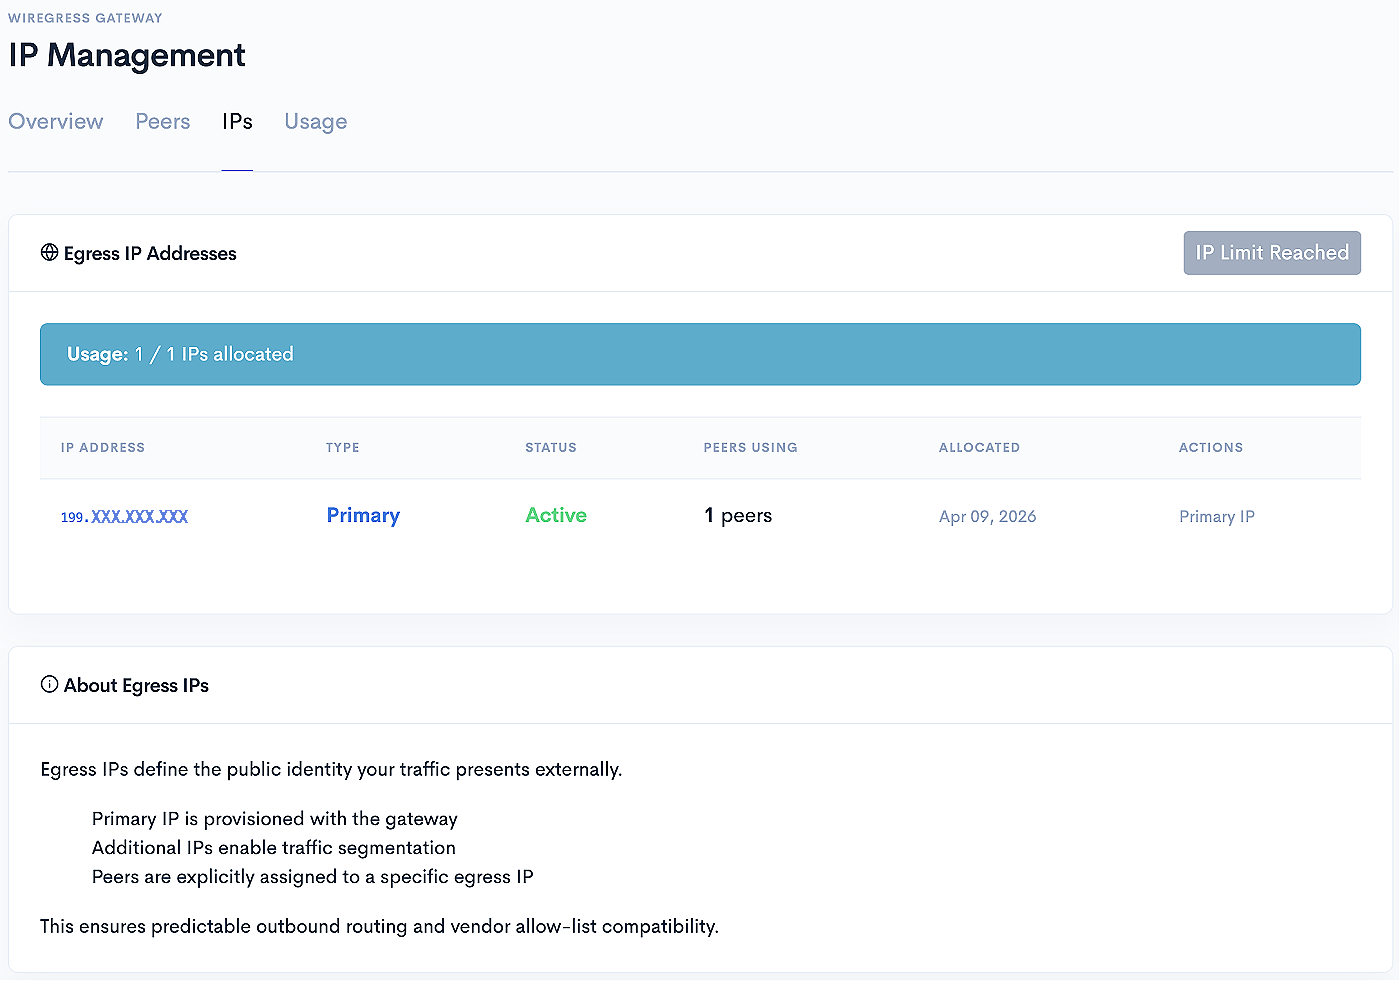Click the Apr 09, 2026 allocation date
This screenshot has width=1400, height=981.
point(987,516)
